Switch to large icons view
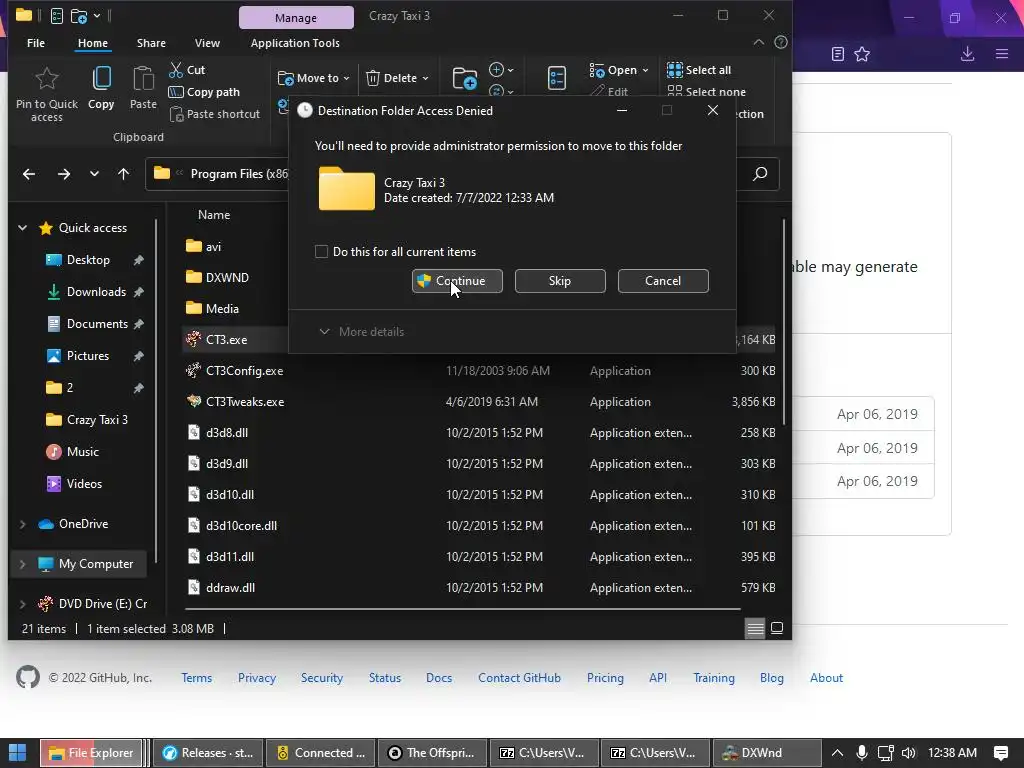Screen dimensions: 1024x768 tap(777, 628)
